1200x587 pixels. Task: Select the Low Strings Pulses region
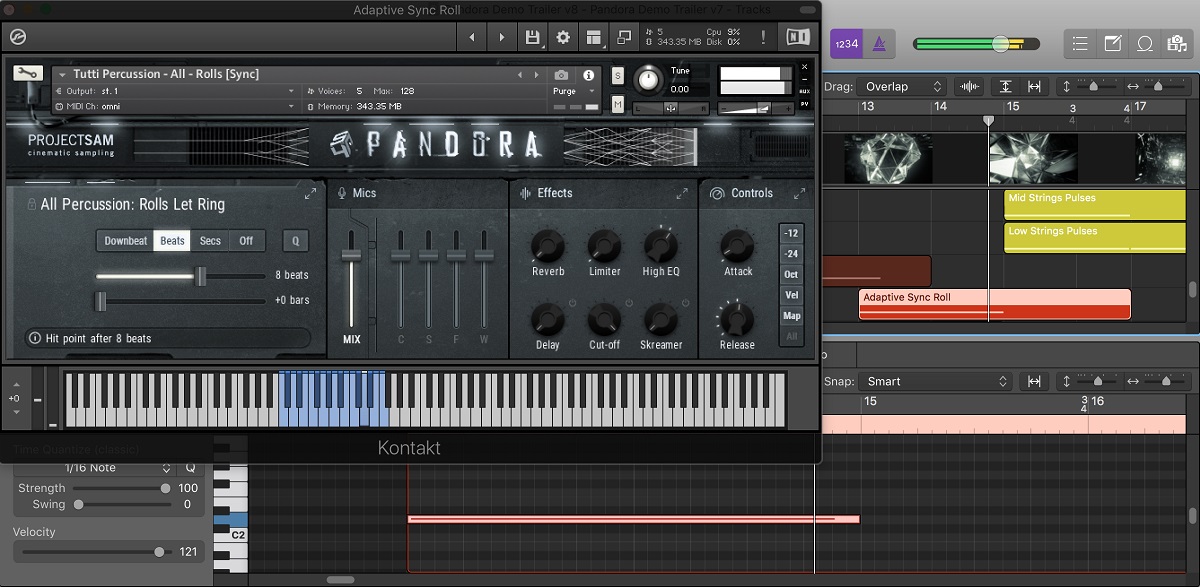(1094, 238)
